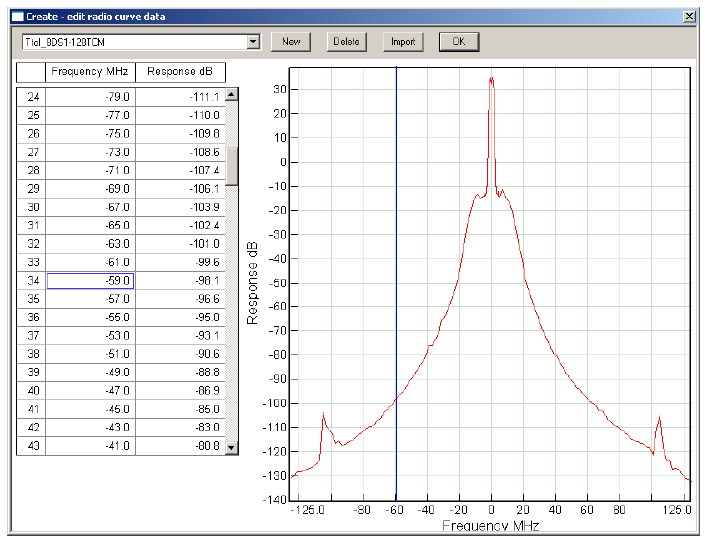Click the window icon in title bar
The width and height of the screenshot is (708, 544).
point(16,16)
